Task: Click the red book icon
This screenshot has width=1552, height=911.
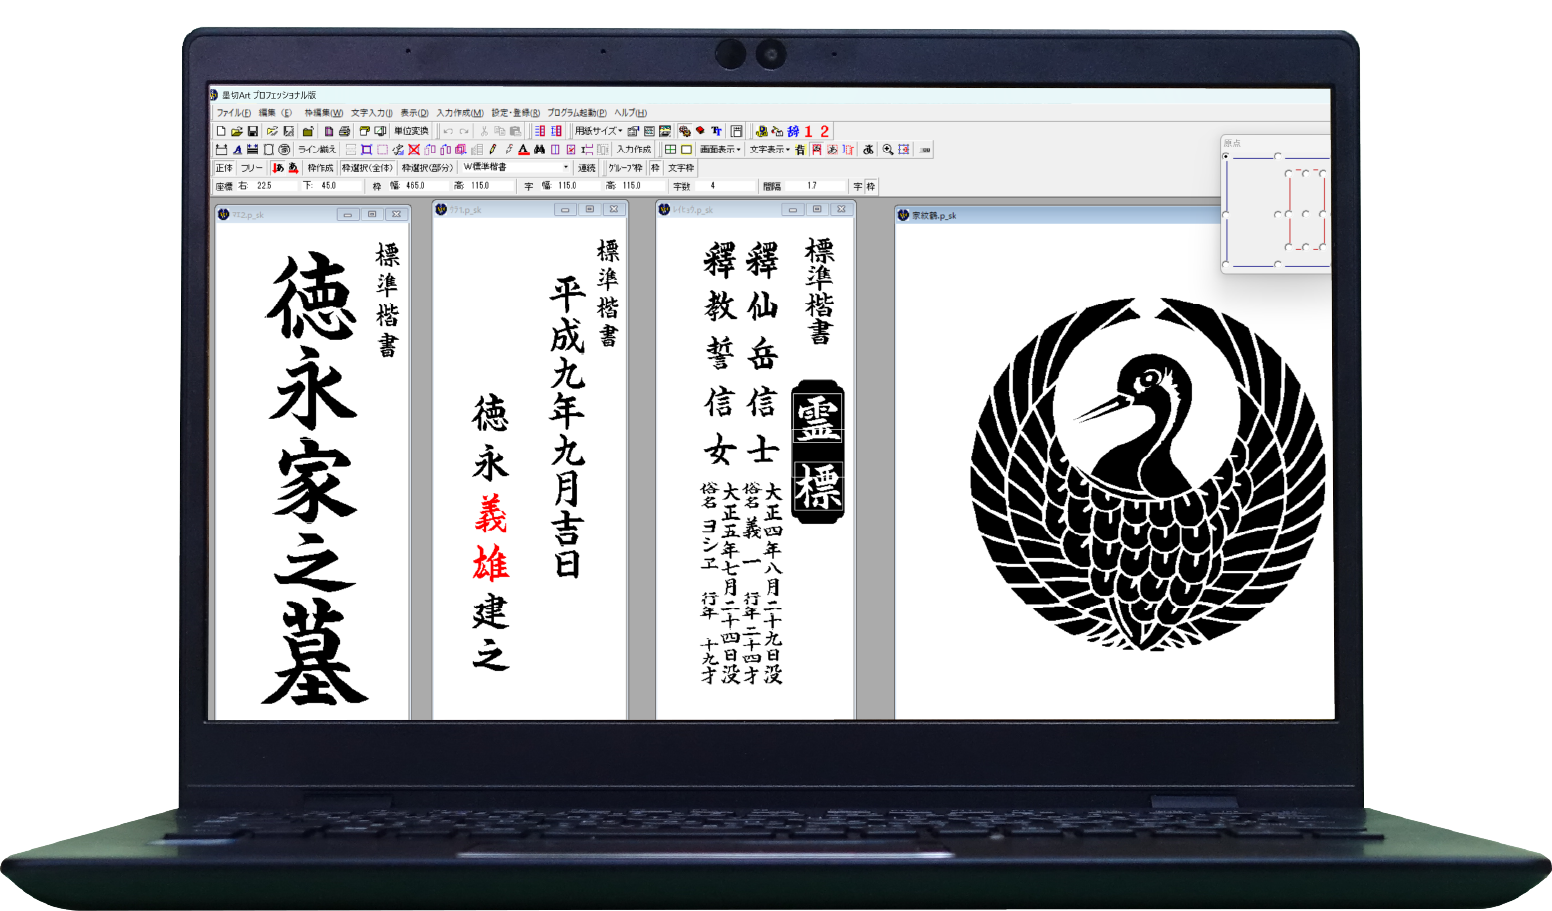Action: click(700, 131)
